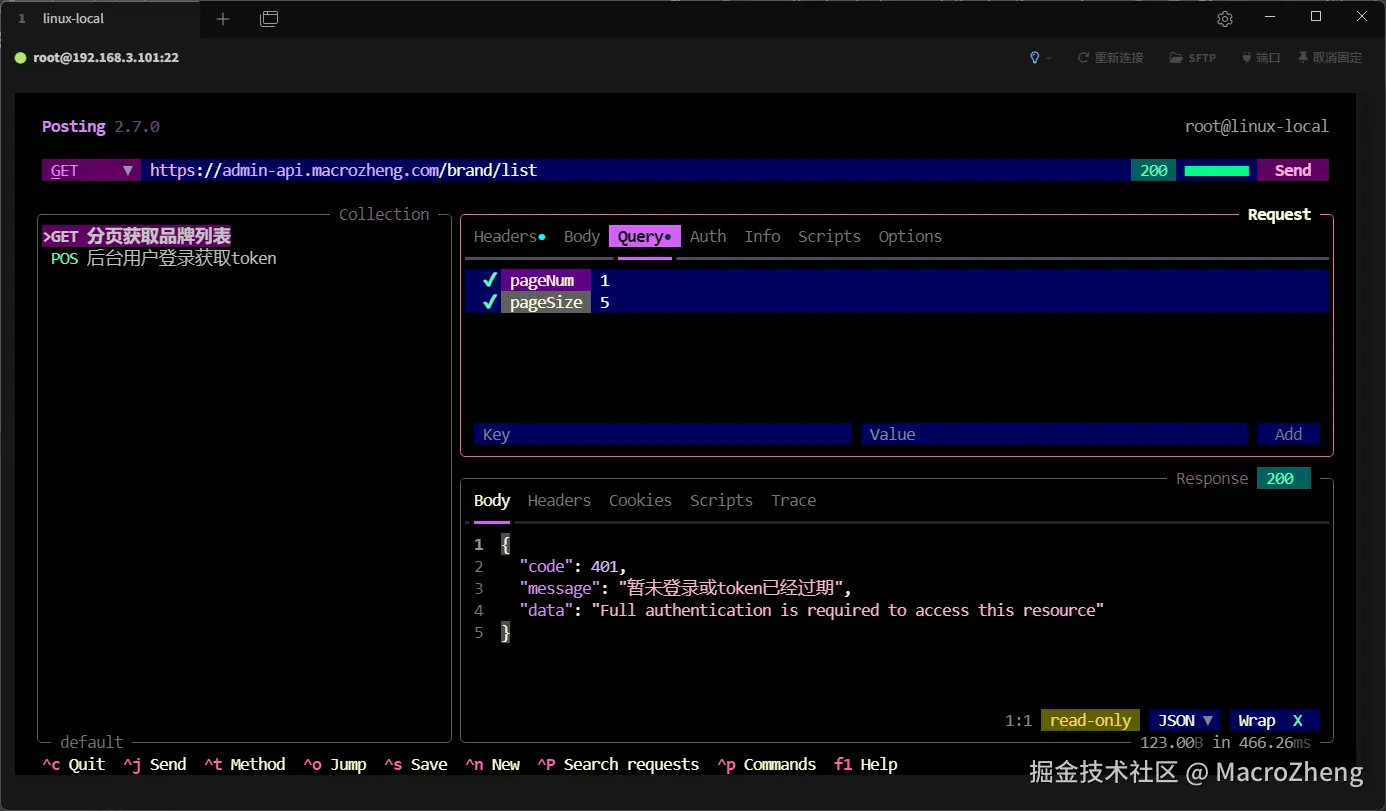This screenshot has height=811, width=1386.
Task: Add a new terminal tab
Action: coord(223,19)
